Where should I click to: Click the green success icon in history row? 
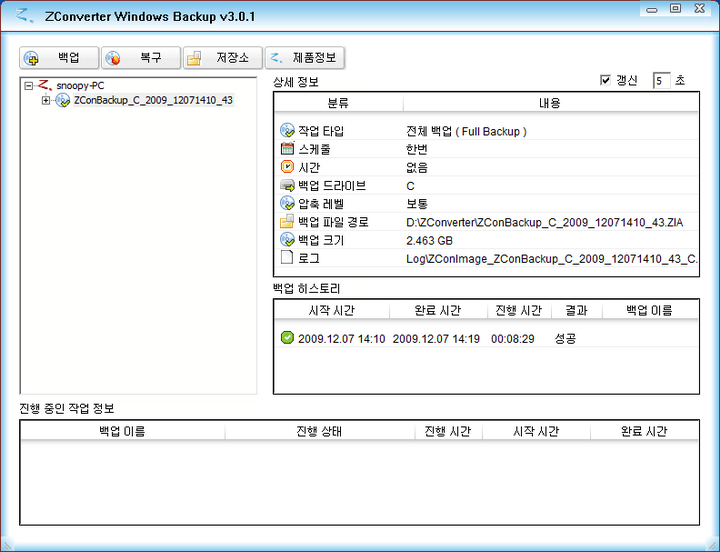[287, 338]
